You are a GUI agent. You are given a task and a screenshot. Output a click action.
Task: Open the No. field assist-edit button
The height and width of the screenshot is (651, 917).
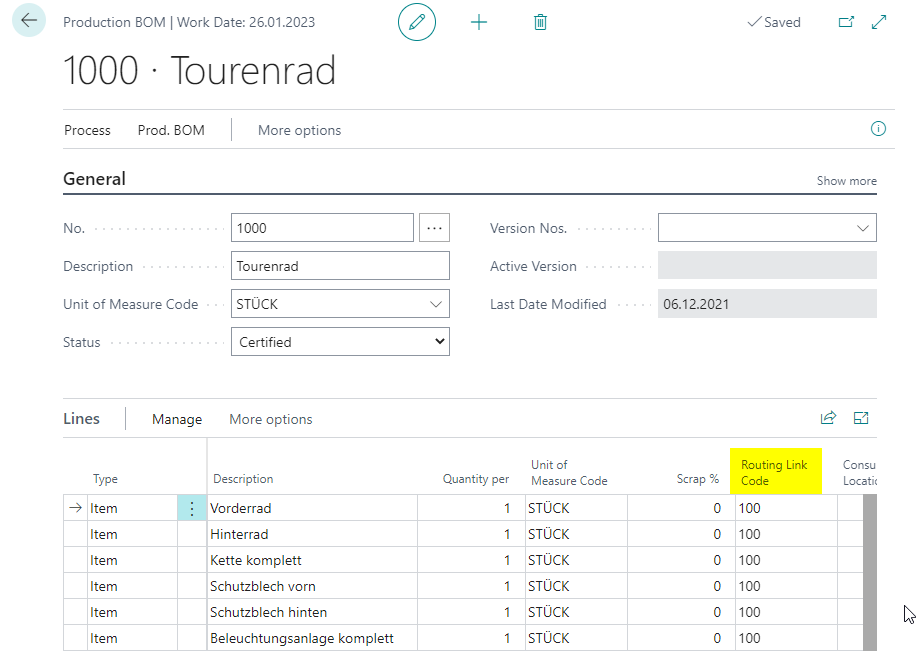click(435, 228)
